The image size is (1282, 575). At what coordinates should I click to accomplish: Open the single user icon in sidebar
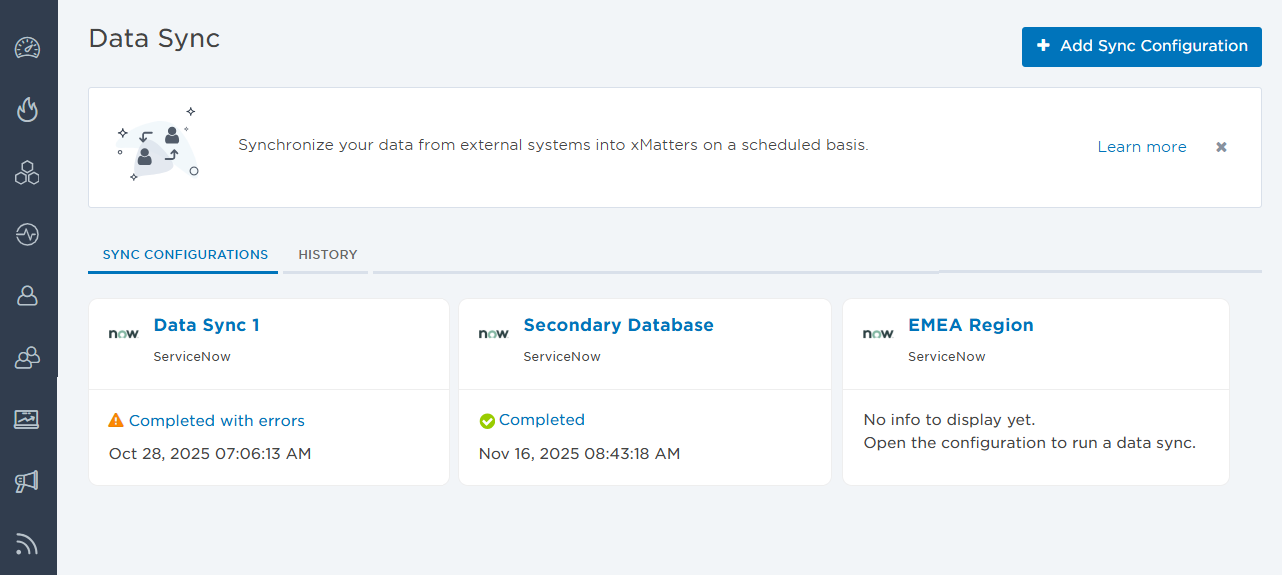point(27,296)
